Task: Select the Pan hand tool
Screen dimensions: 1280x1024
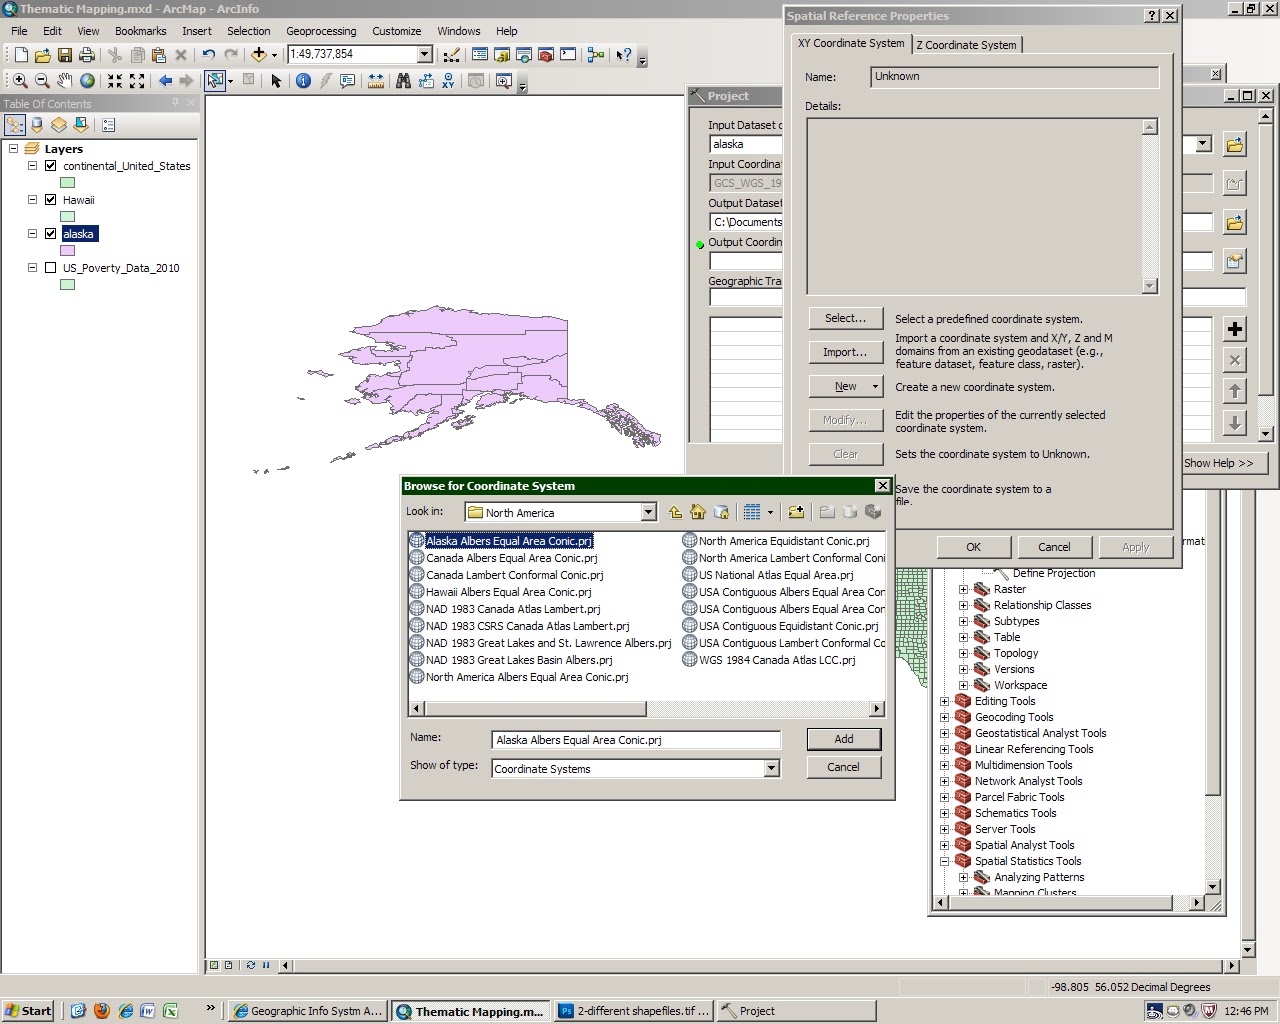Action: (x=65, y=81)
